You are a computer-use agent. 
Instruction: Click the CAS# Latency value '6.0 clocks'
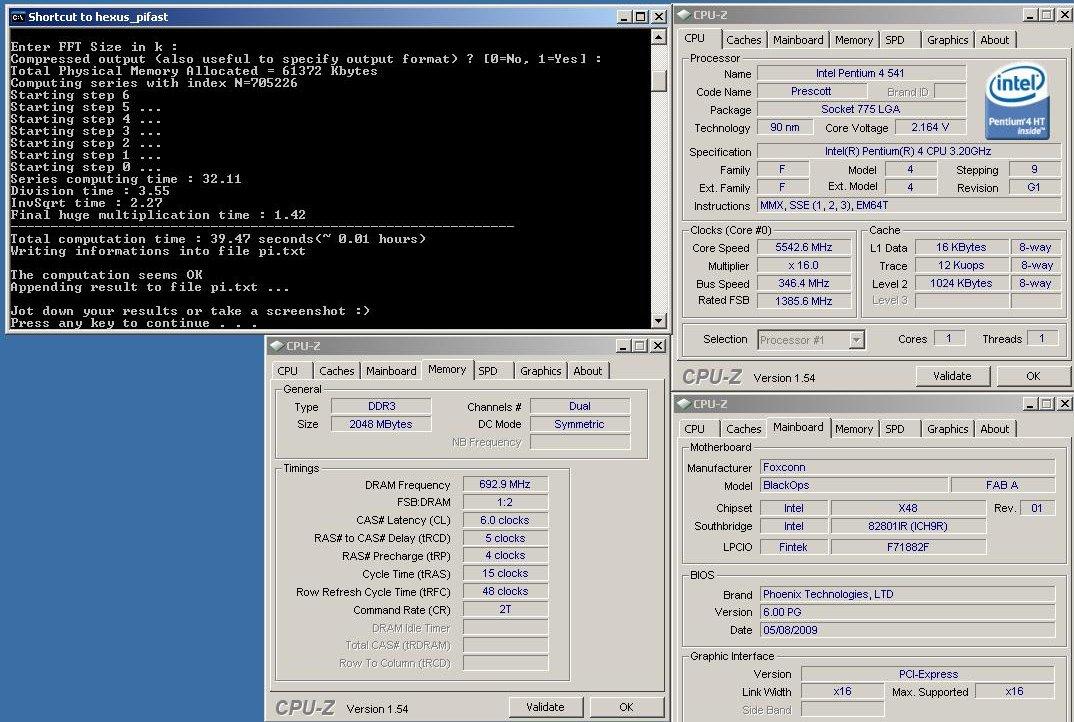click(505, 520)
